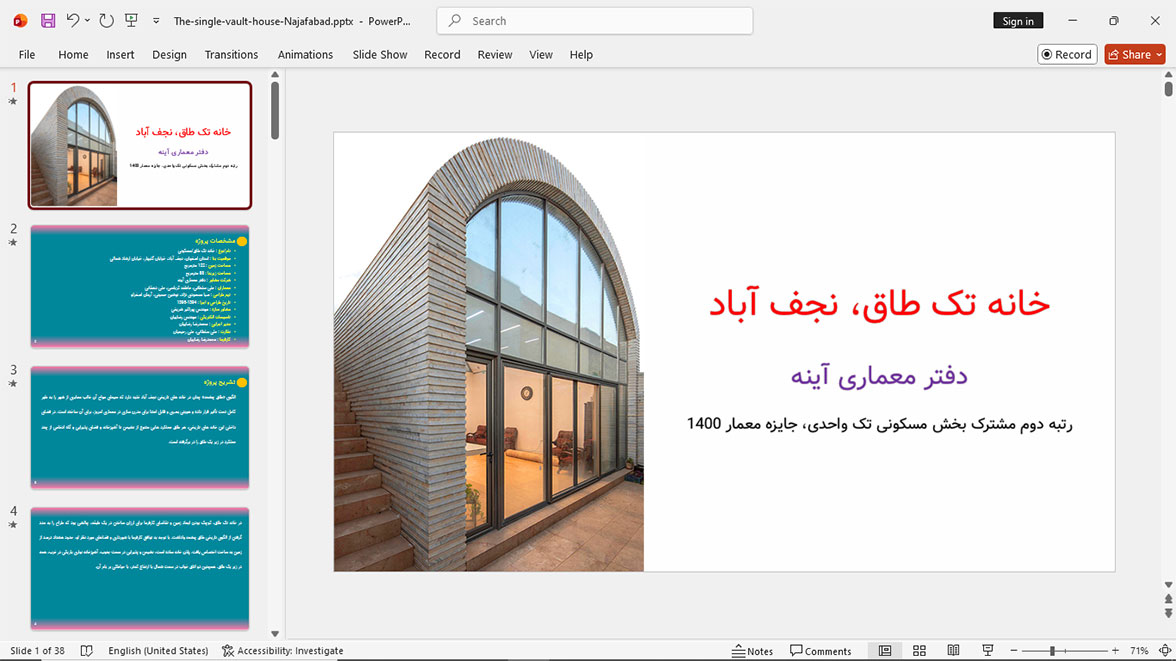Select slide 4 thumbnail
Image resolution: width=1176 pixels, height=661 pixels.
[x=140, y=568]
